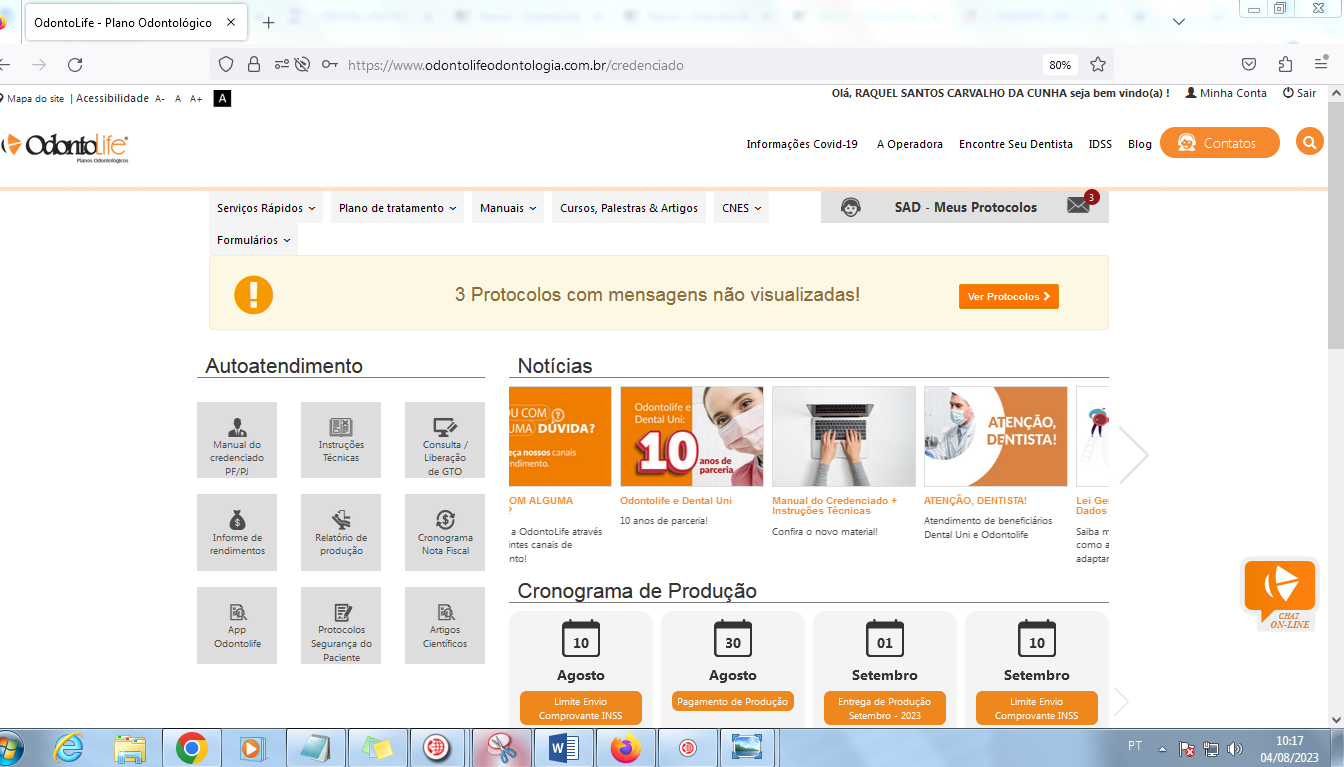Open the Save to Pocket icon
Image resolution: width=1344 pixels, height=767 pixels.
[x=1249, y=64]
